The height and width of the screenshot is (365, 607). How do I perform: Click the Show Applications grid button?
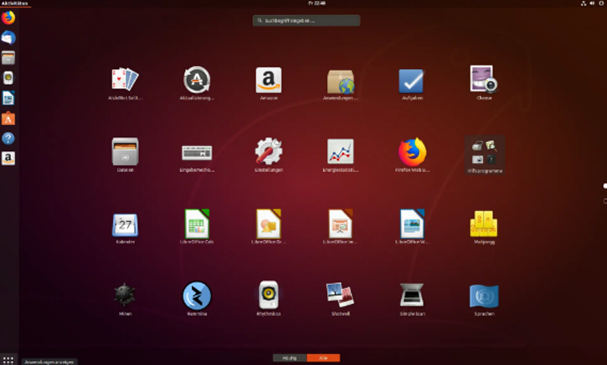(8, 360)
